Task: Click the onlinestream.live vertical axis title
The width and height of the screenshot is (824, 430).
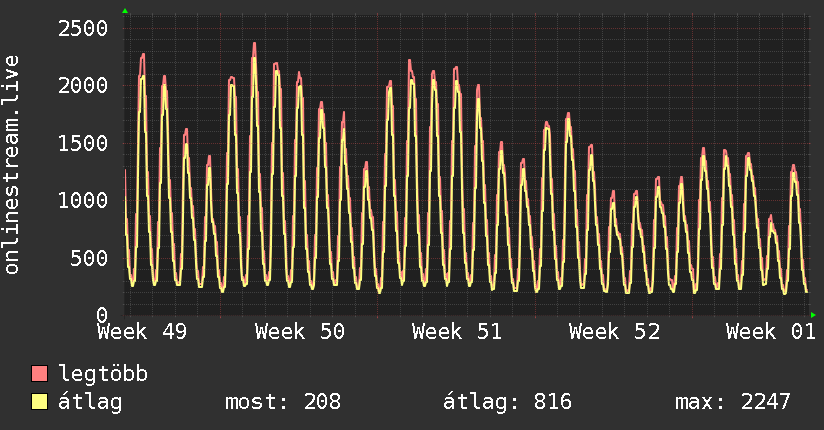Action: click(11, 165)
